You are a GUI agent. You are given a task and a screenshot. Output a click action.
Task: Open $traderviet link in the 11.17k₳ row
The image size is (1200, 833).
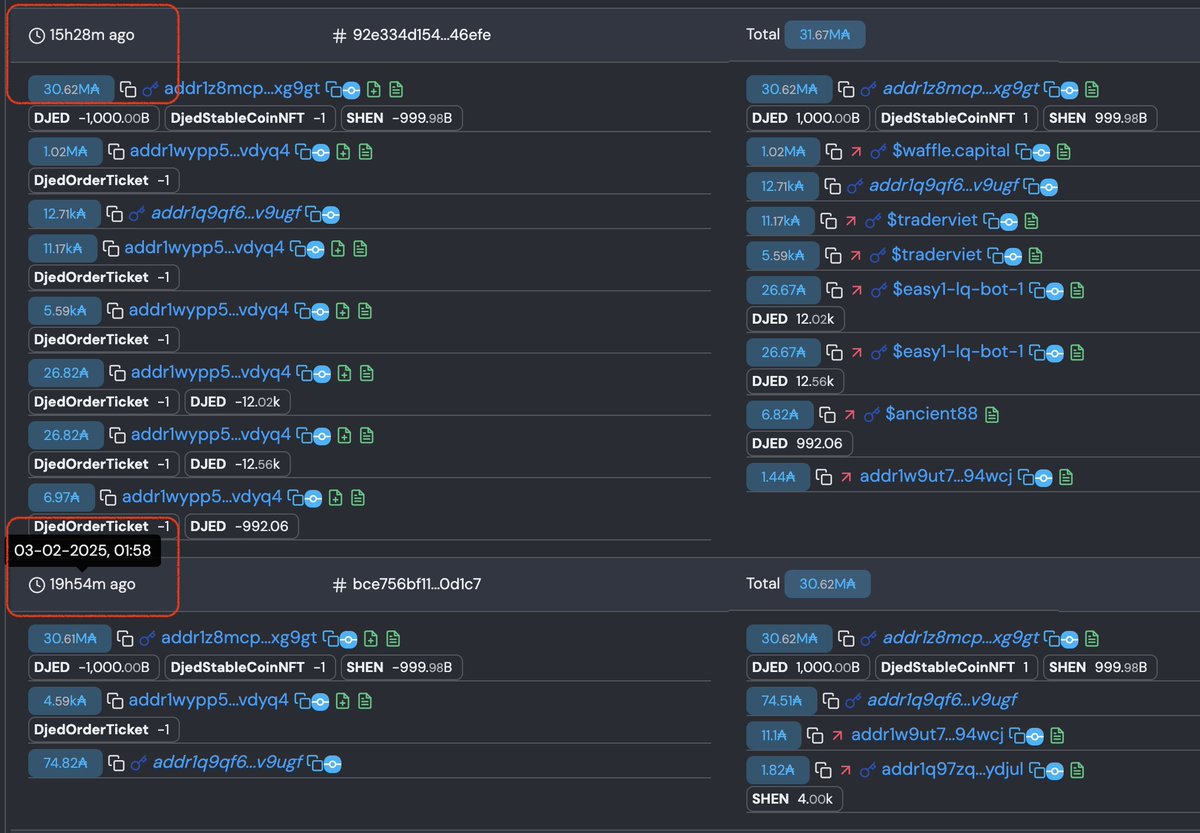932,221
